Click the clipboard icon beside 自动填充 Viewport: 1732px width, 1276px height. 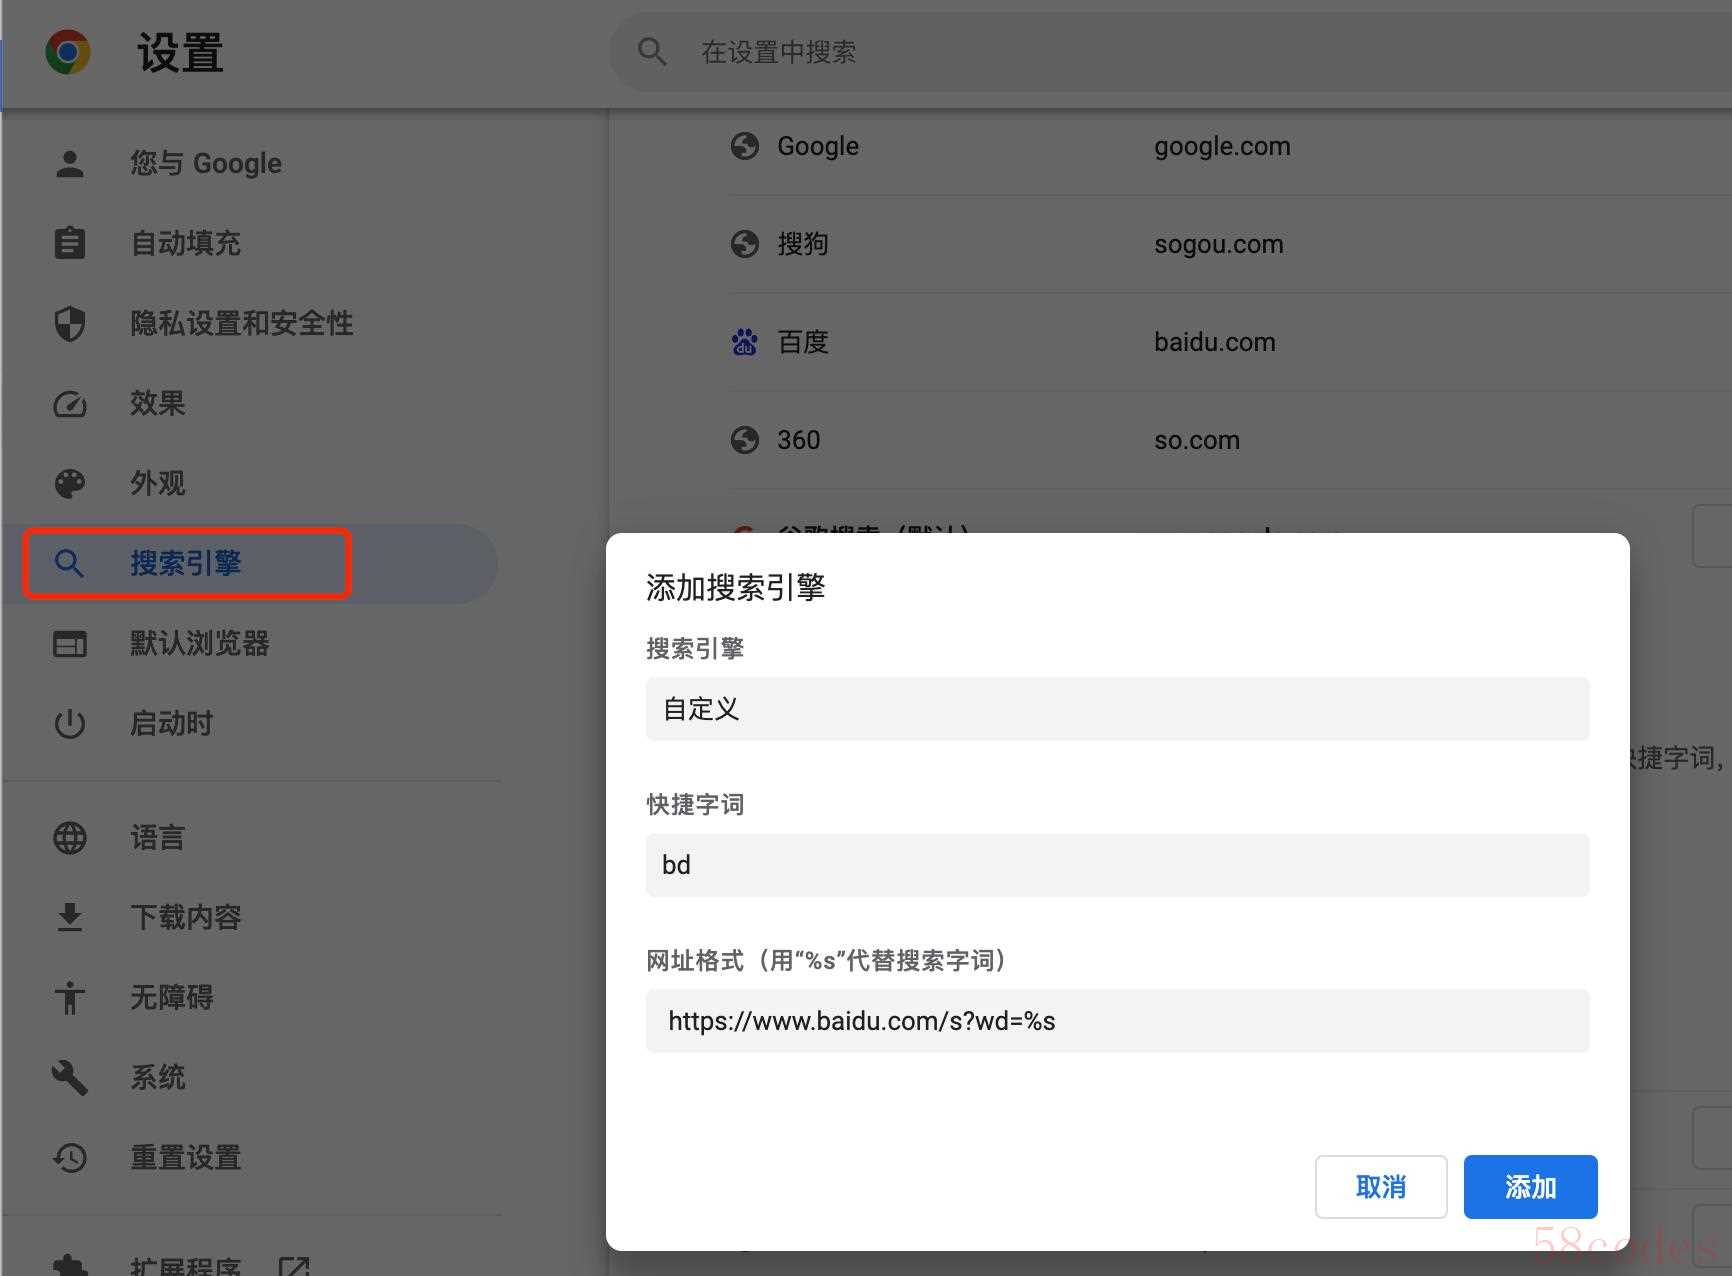pos(70,243)
